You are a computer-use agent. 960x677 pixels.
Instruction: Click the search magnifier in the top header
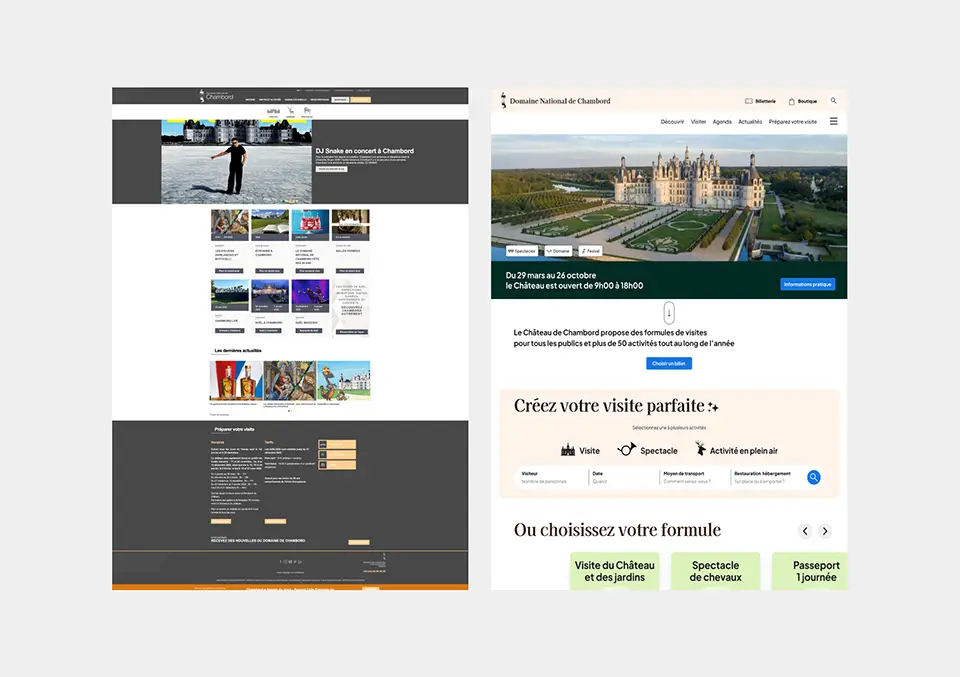[x=833, y=101]
